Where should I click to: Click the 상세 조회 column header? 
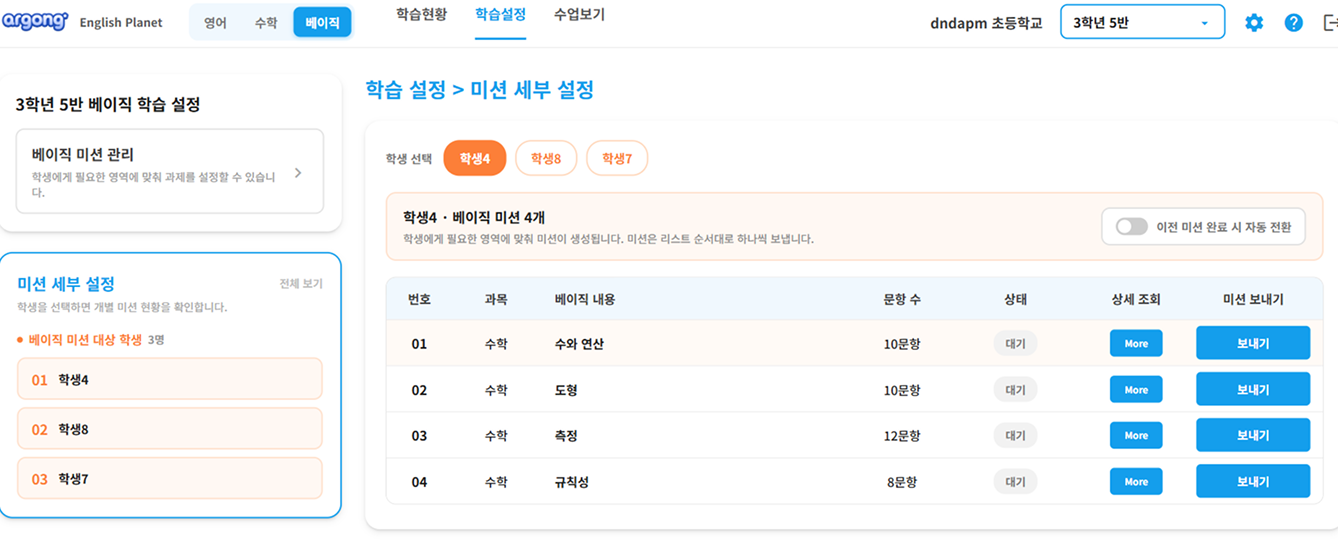pos(1136,299)
